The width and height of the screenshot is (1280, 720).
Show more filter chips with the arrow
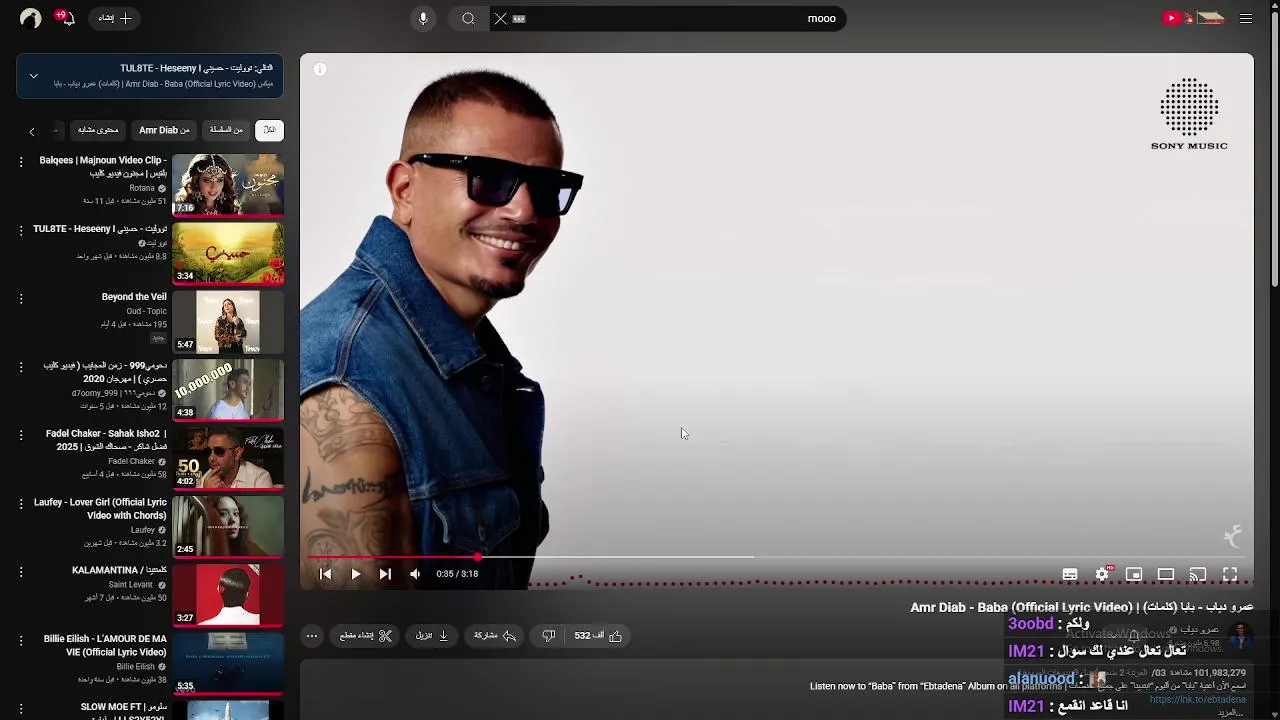tap(31, 131)
